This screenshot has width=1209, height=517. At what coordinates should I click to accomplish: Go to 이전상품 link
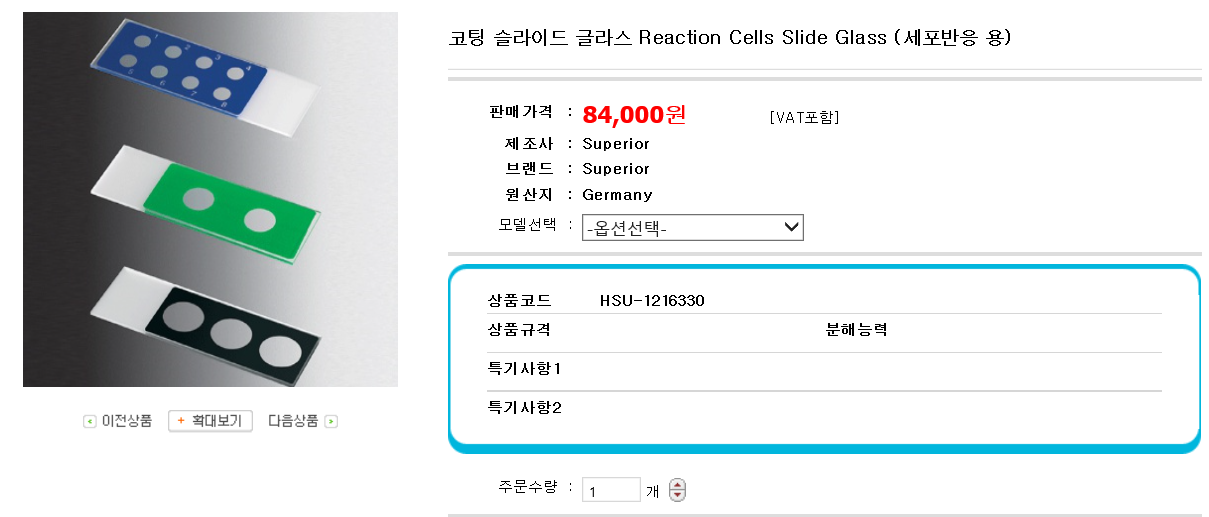pyautogui.click(x=127, y=421)
